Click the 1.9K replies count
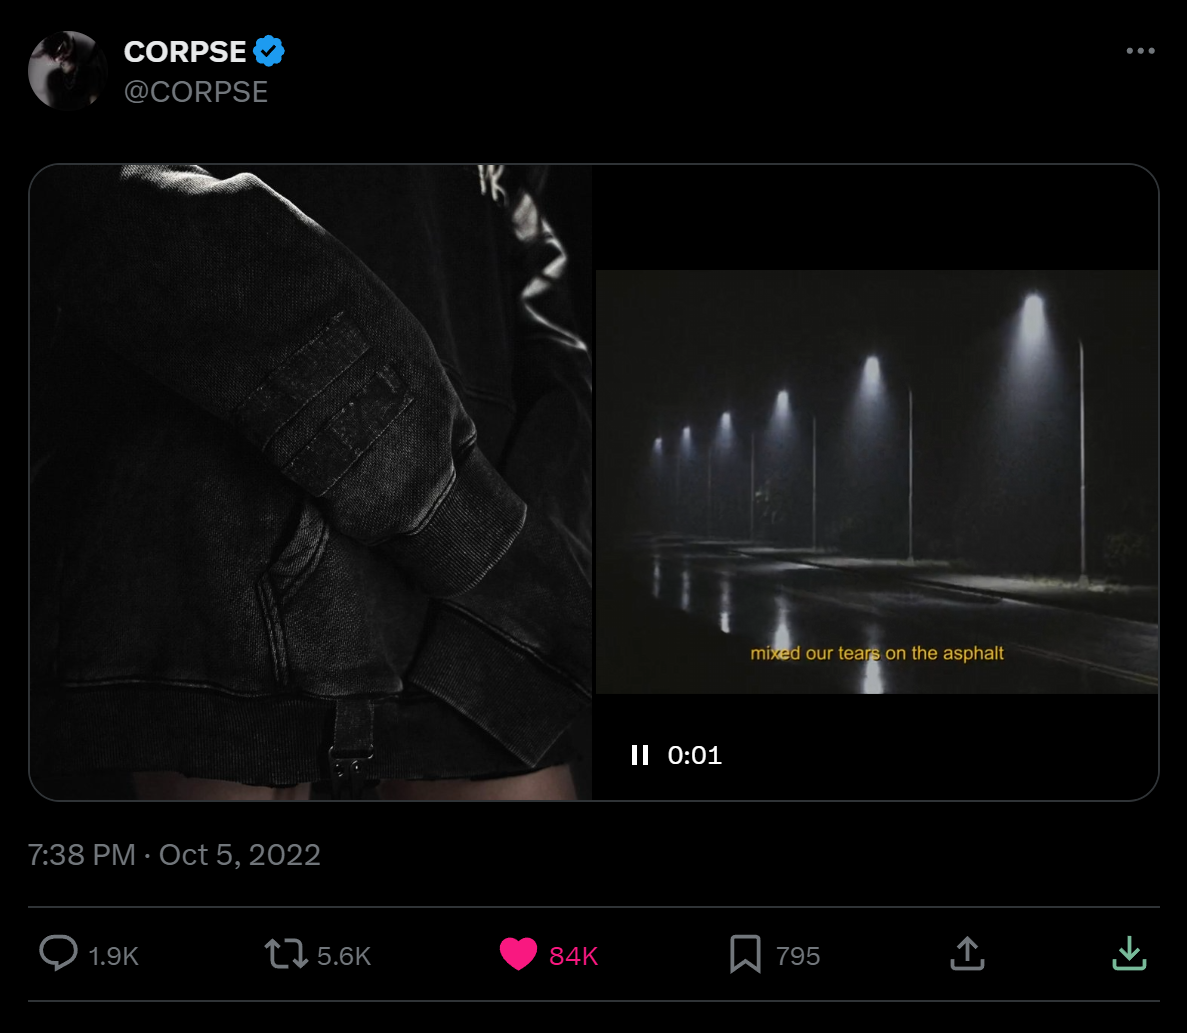The width and height of the screenshot is (1187, 1033). [114, 957]
